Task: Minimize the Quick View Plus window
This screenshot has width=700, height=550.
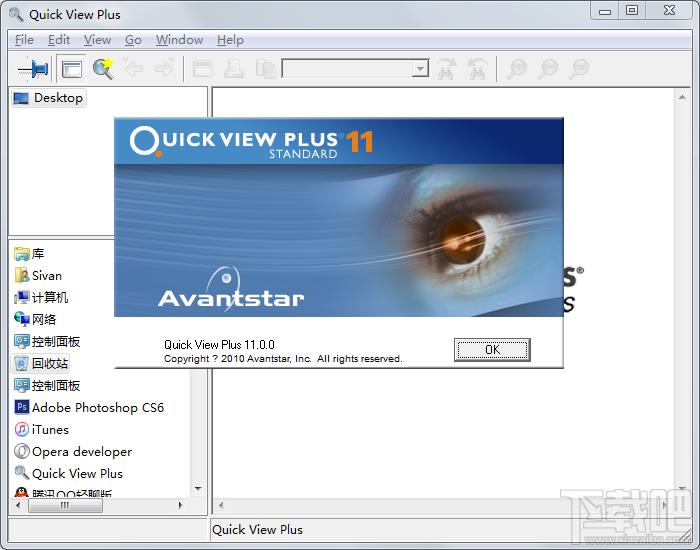Action: coord(605,10)
